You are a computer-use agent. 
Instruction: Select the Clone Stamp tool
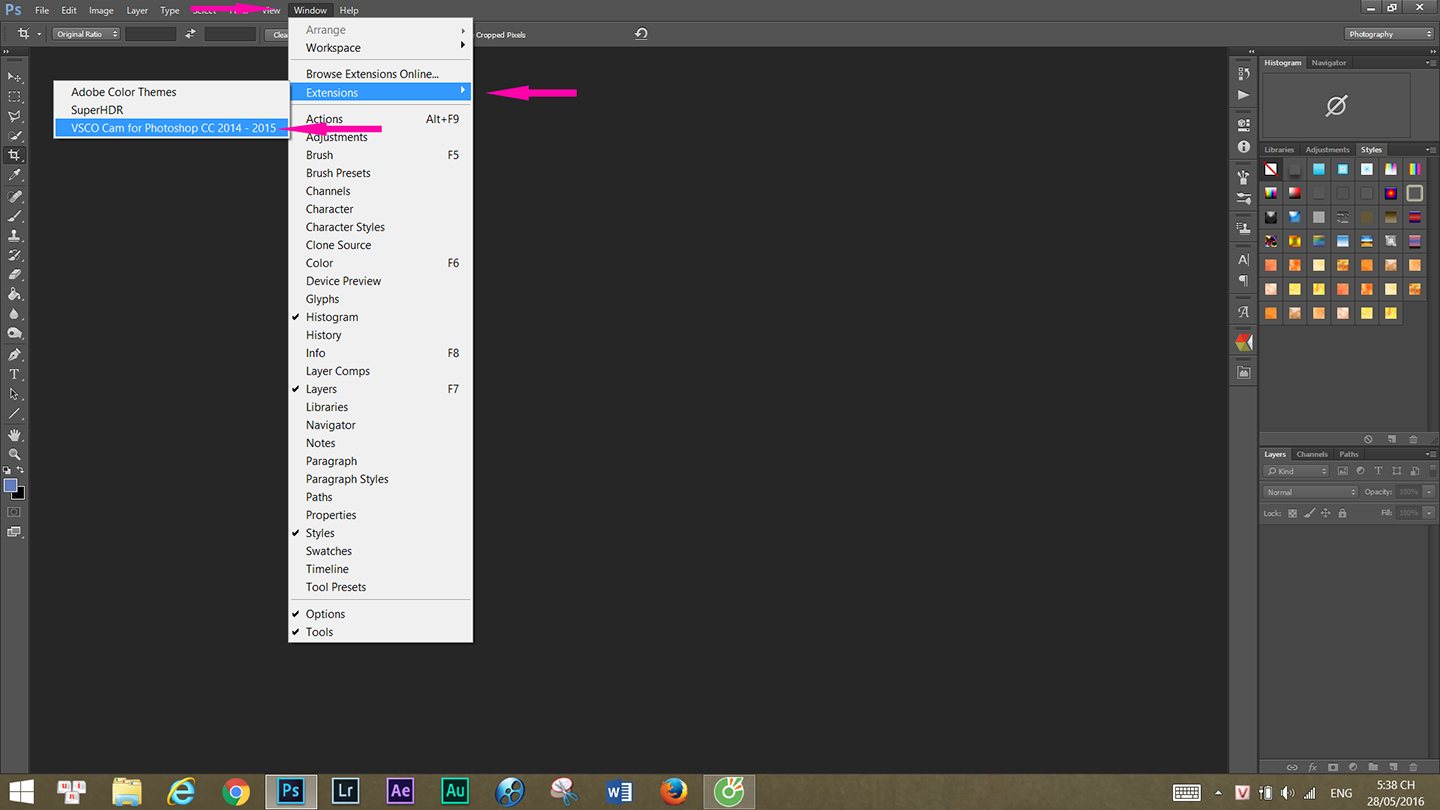coord(14,236)
